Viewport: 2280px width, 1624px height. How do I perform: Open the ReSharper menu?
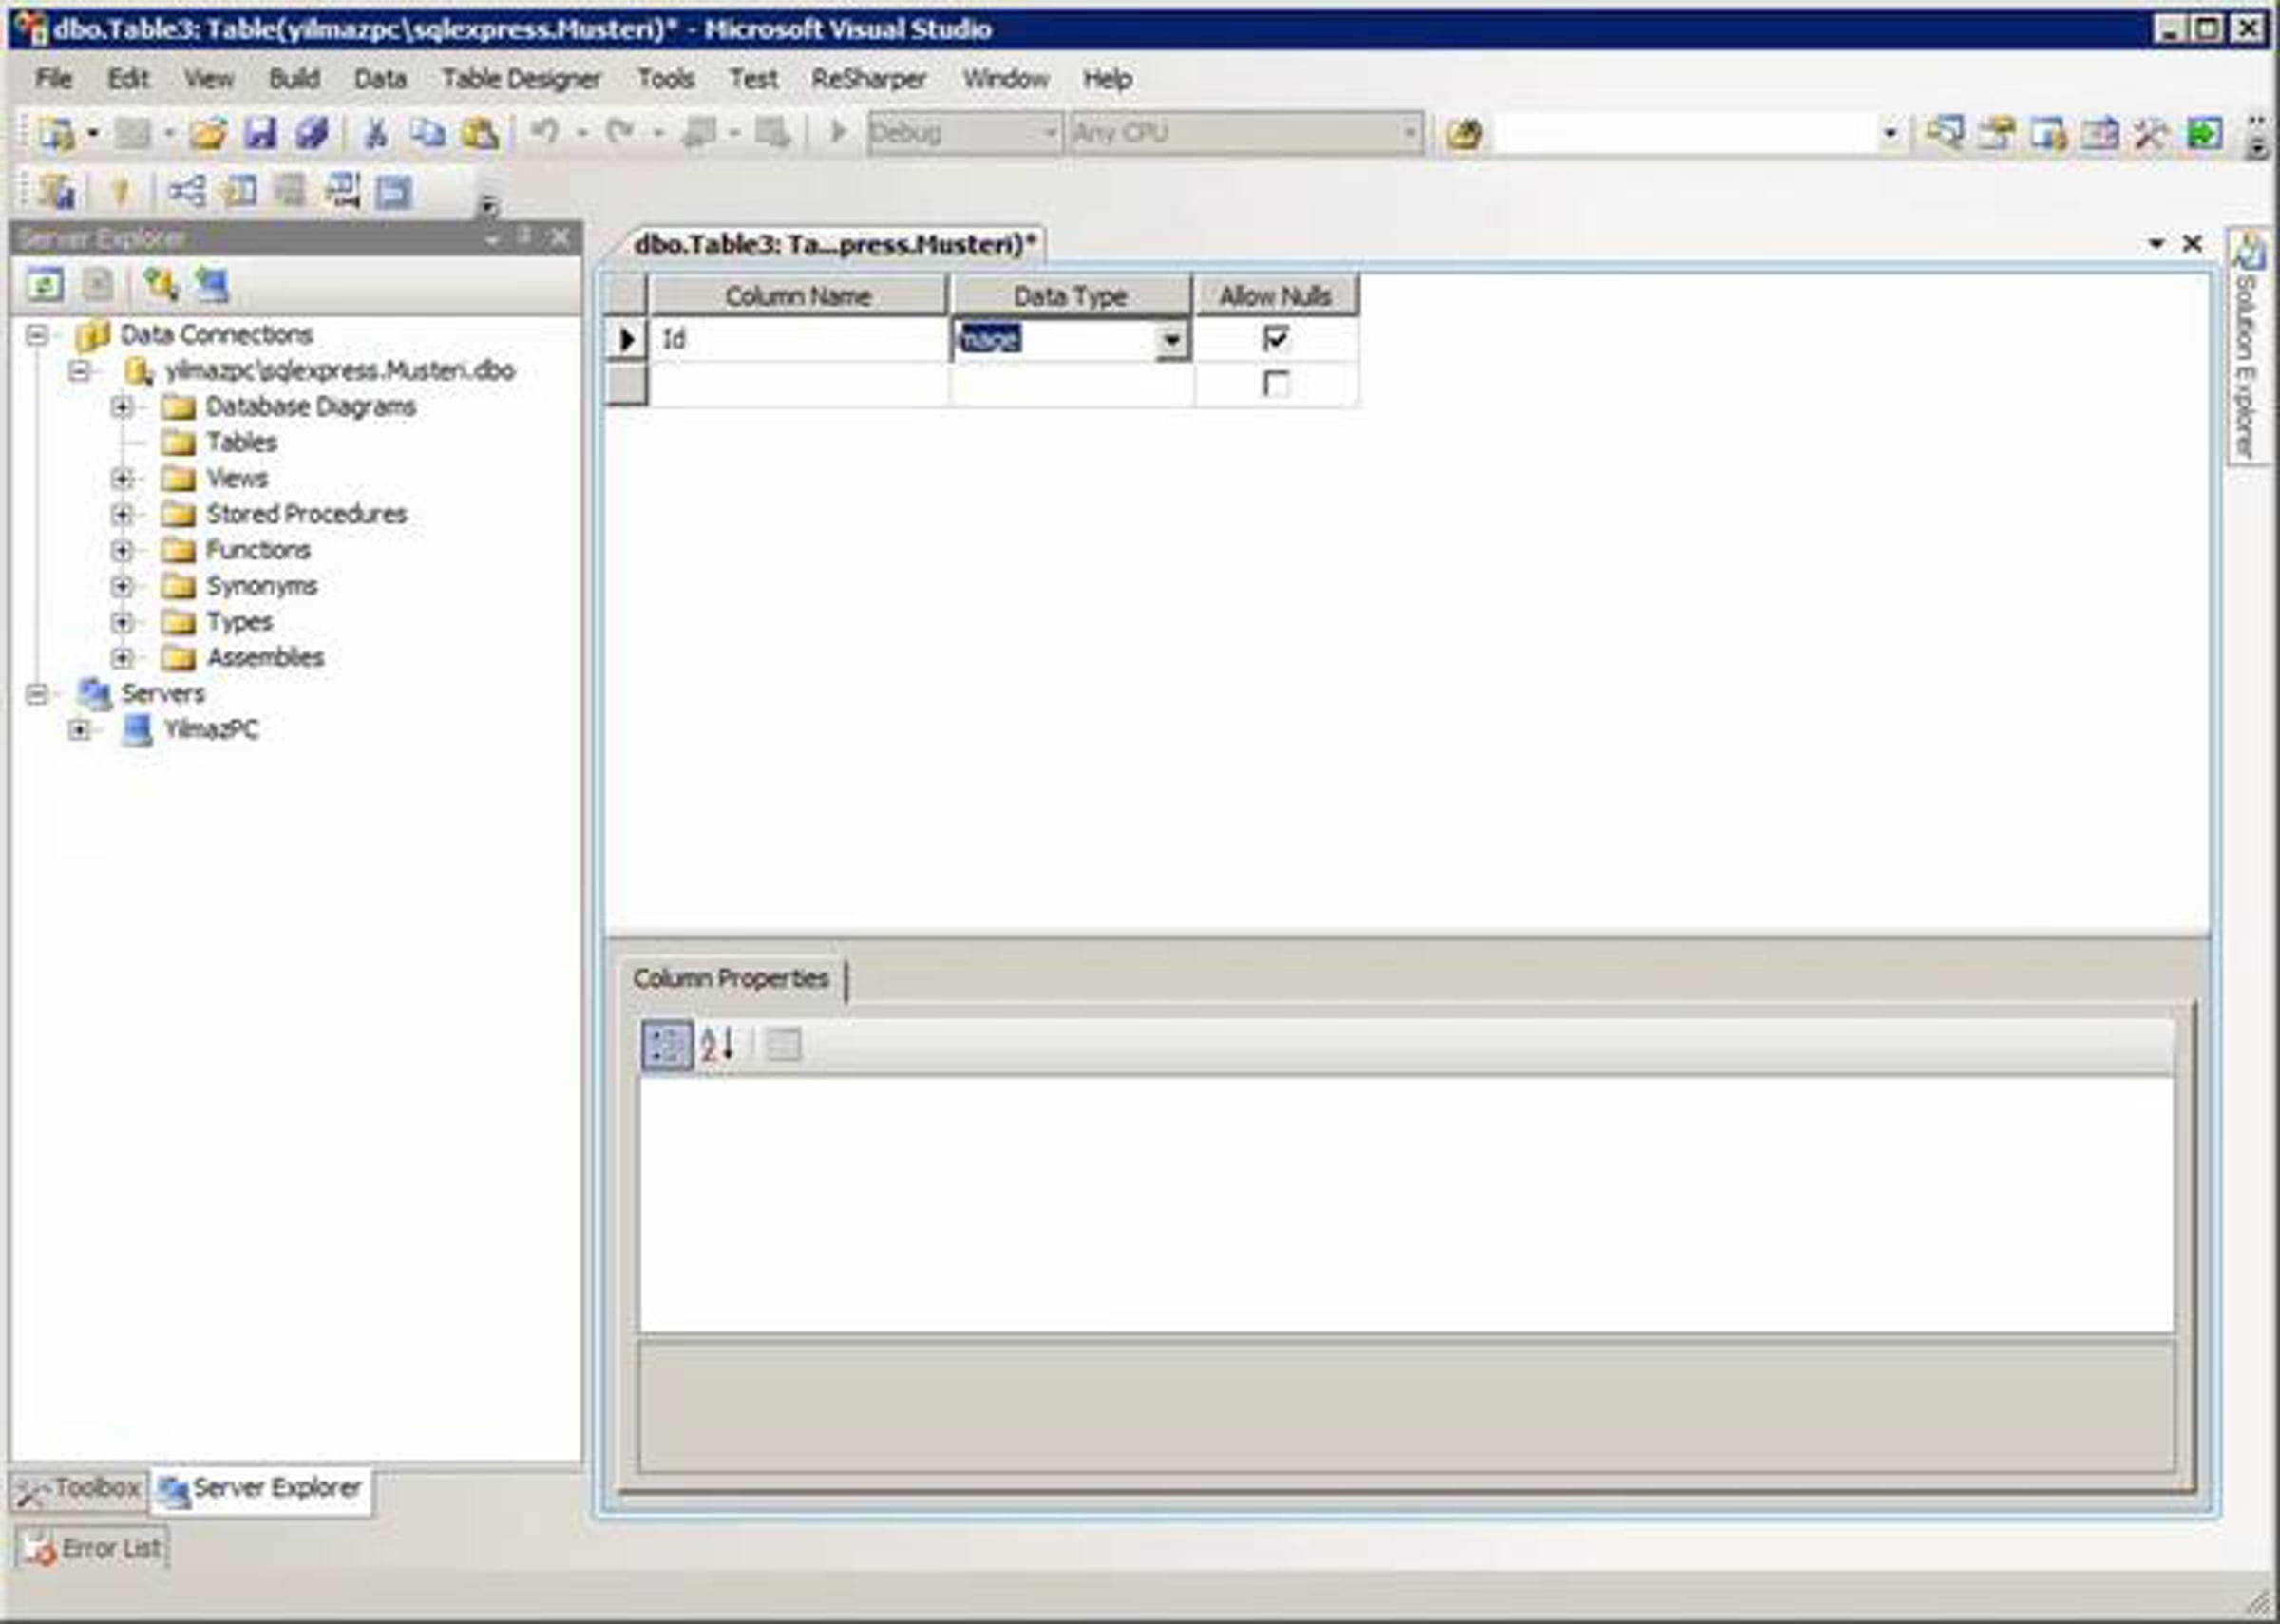coord(868,79)
